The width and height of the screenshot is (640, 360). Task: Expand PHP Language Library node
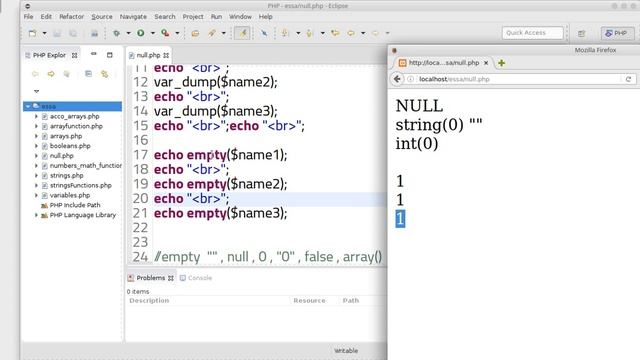[x=36, y=215]
